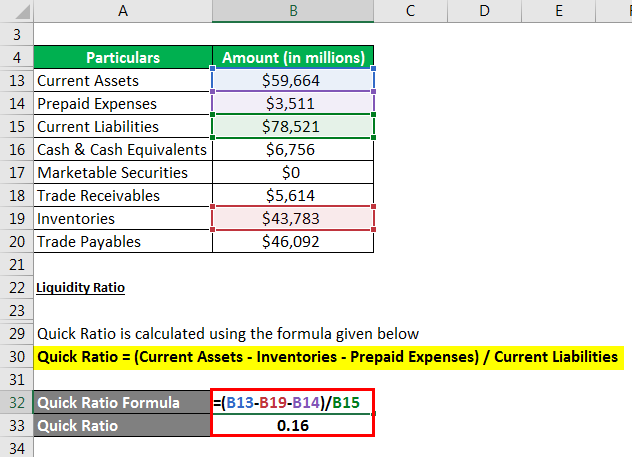The width and height of the screenshot is (632, 457).
Task: Click the yellow Quick Ratio formula text
Action: [x=327, y=357]
